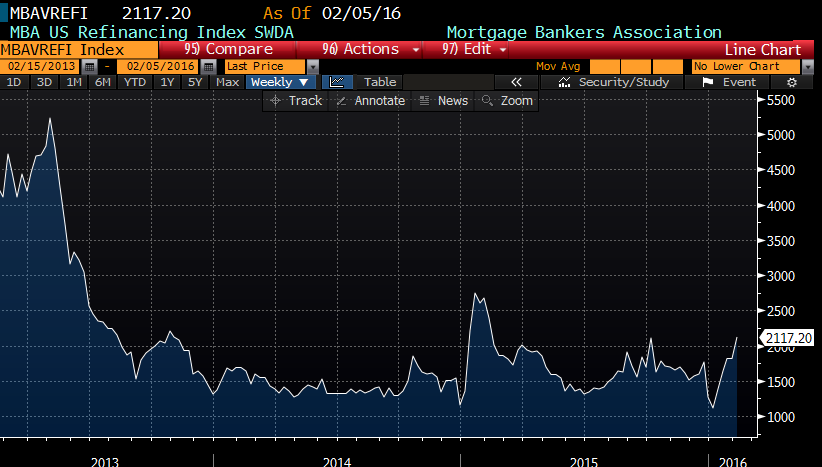Open the end date calendar picker
Viewport: 822px width, 467px height.
208,66
